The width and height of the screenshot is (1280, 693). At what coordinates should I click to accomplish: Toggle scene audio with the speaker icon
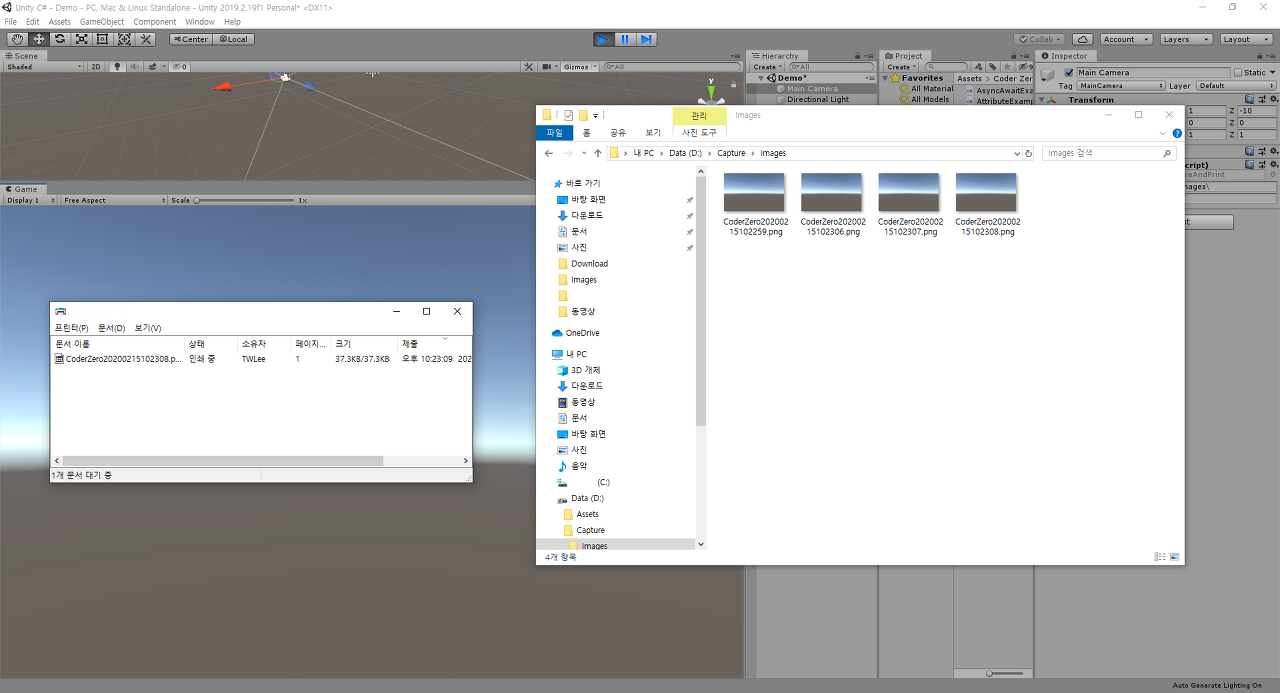pyautogui.click(x=135, y=67)
